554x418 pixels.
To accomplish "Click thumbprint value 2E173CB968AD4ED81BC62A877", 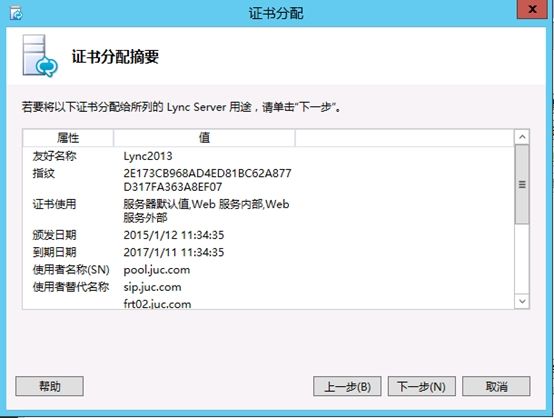I will pos(207,173).
